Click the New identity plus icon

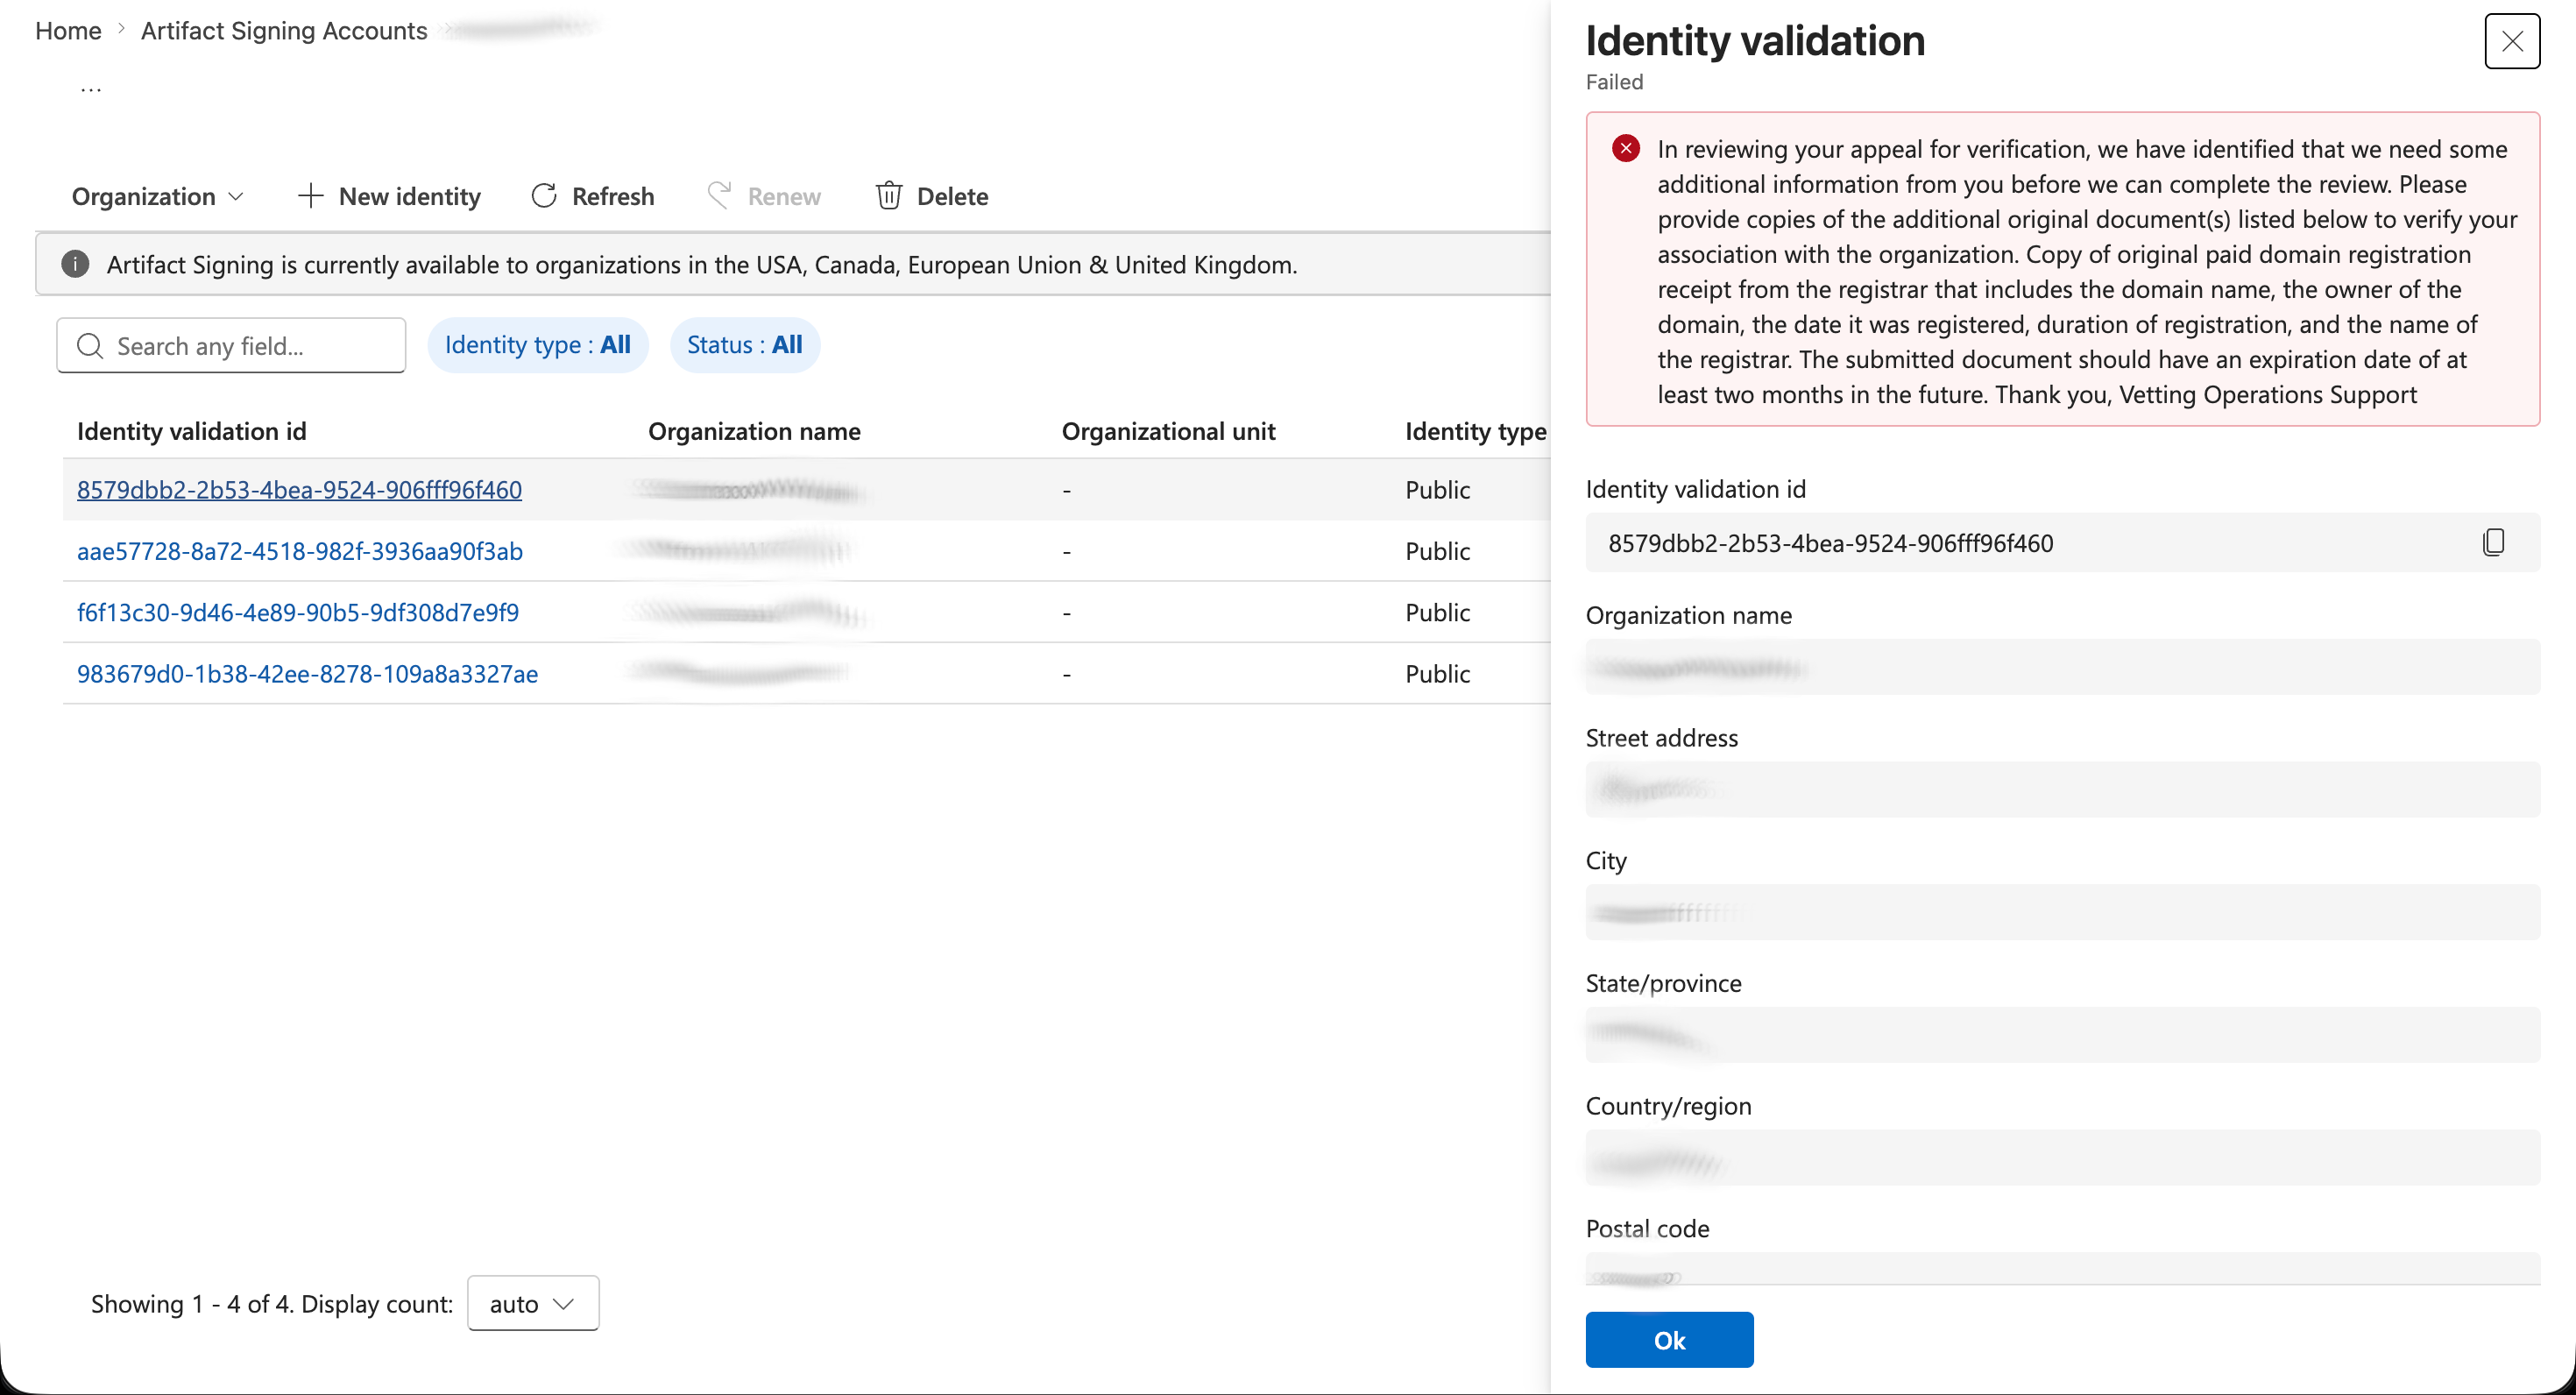coord(311,196)
